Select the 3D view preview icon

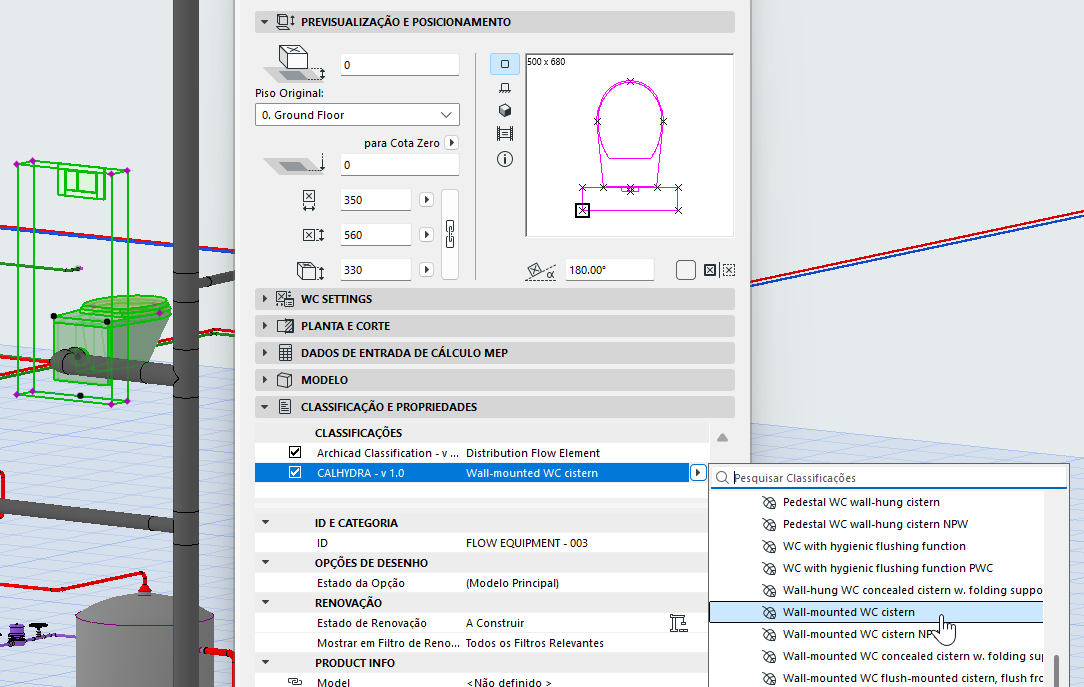[x=505, y=111]
